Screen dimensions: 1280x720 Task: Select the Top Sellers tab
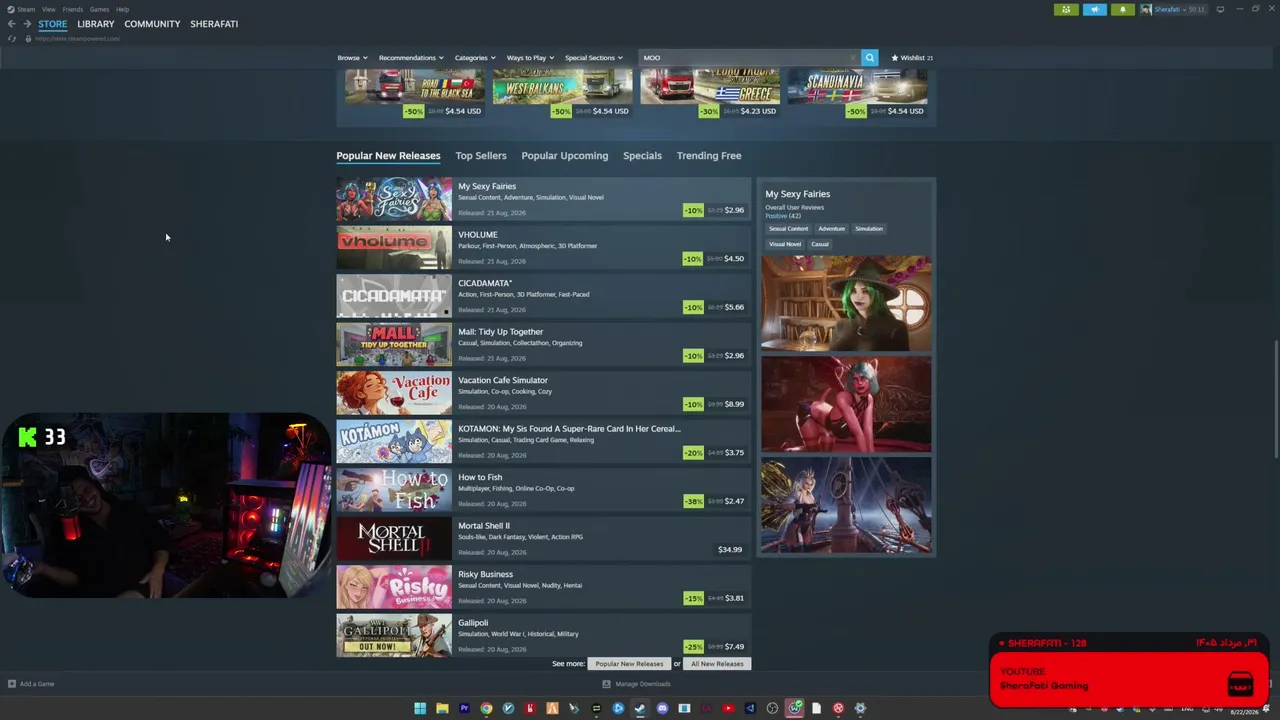point(481,156)
